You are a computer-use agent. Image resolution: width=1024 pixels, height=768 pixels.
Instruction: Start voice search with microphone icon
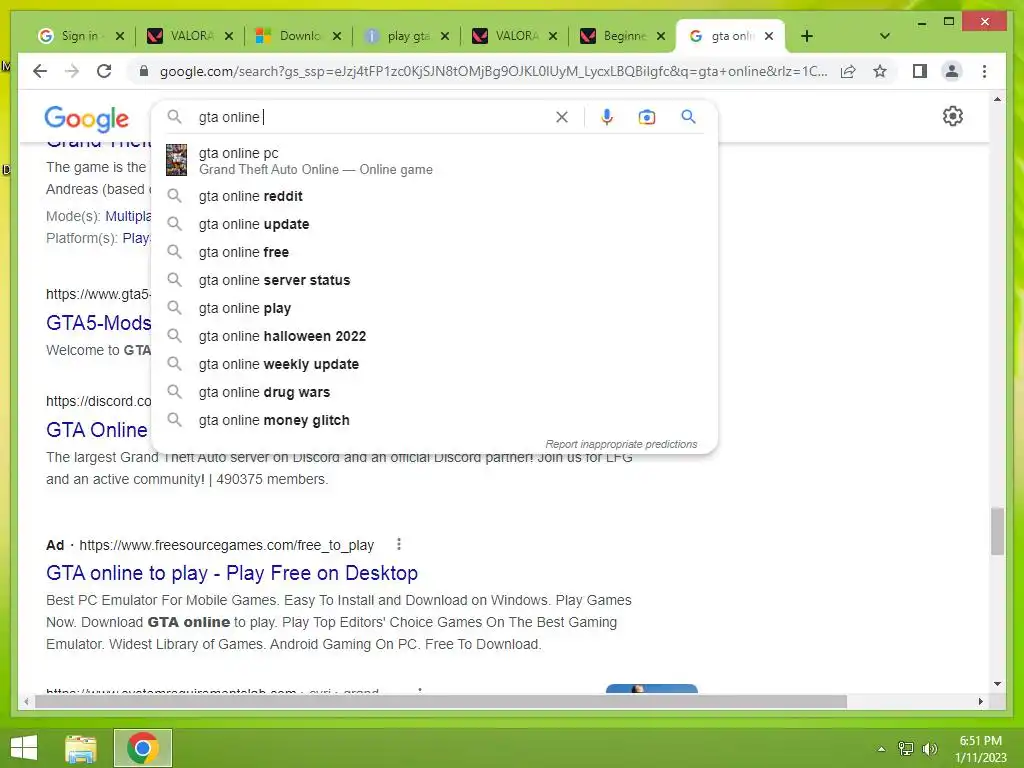click(x=607, y=117)
